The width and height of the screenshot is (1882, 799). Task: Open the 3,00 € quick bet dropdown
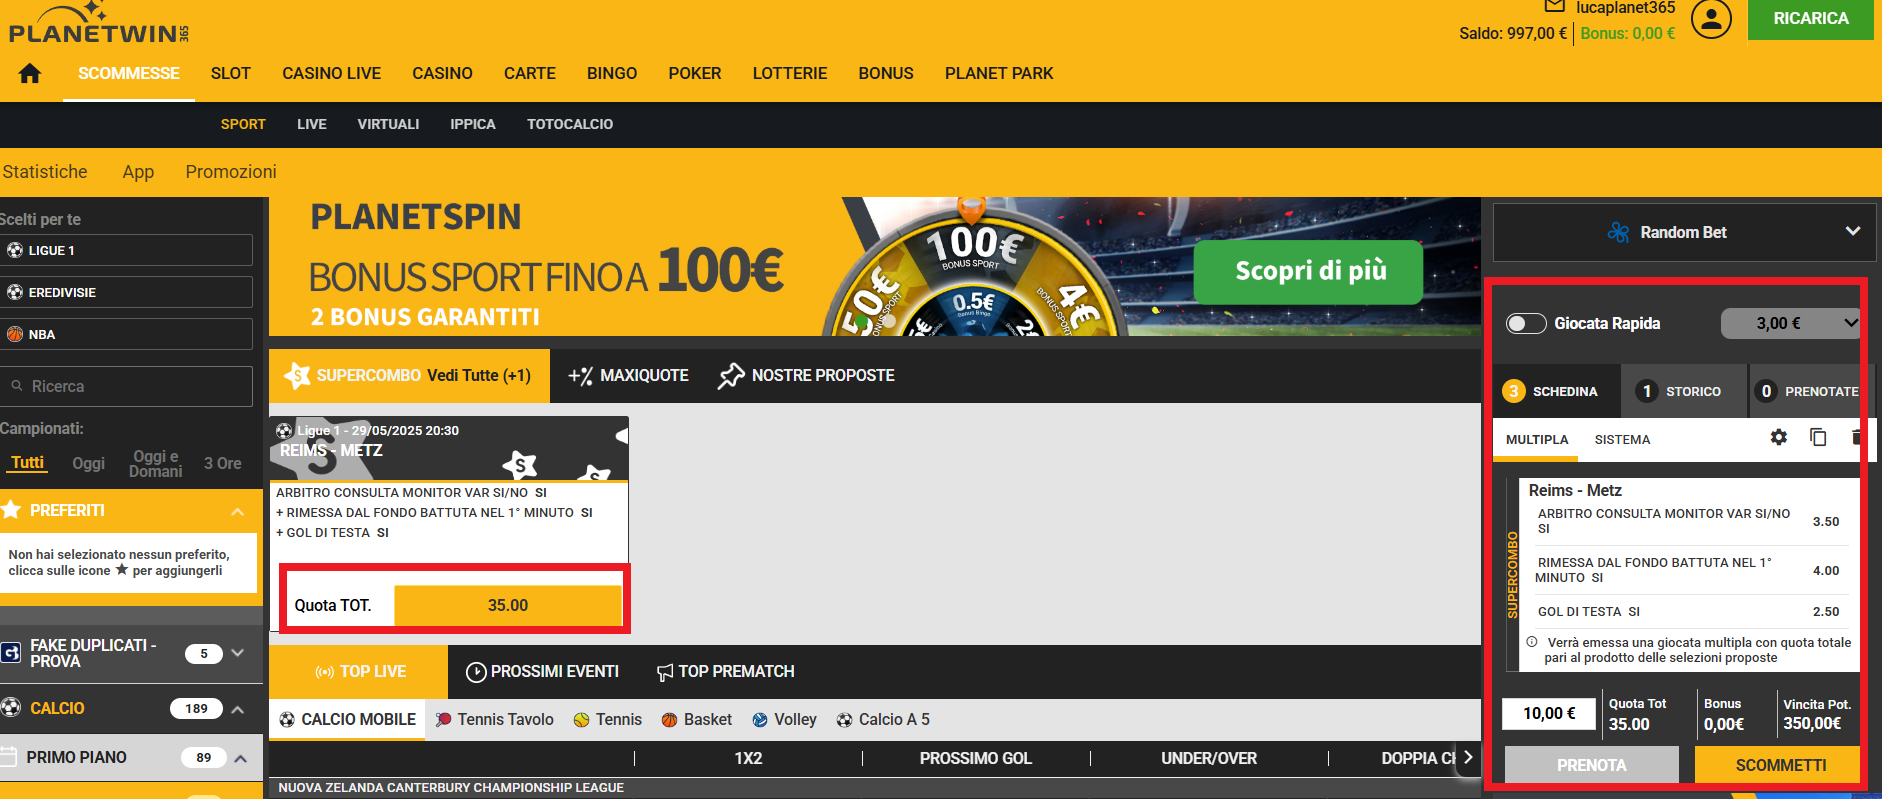1790,323
